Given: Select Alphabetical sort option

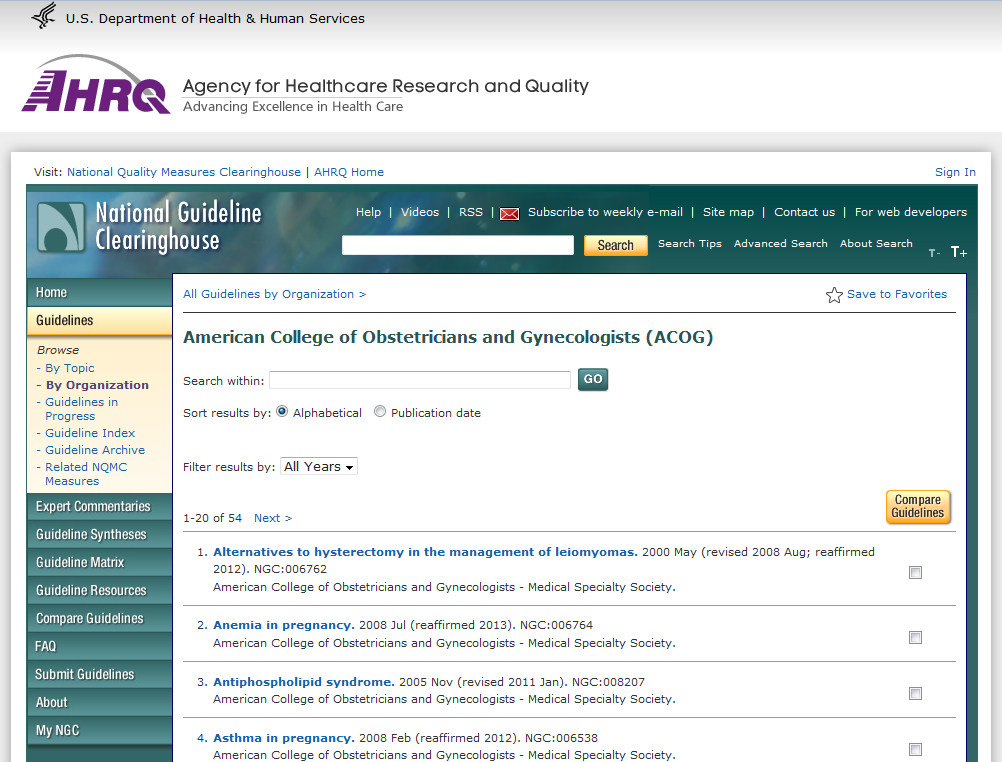Looking at the screenshot, I should (x=282, y=412).
